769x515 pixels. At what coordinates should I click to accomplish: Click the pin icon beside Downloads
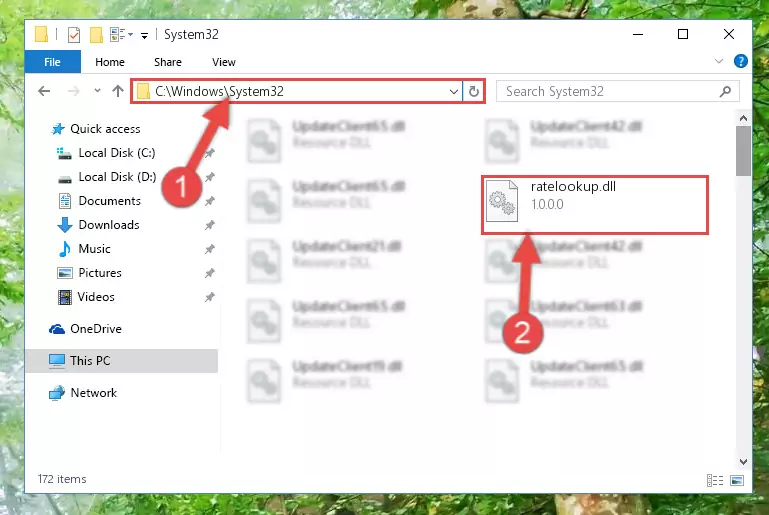click(x=210, y=225)
